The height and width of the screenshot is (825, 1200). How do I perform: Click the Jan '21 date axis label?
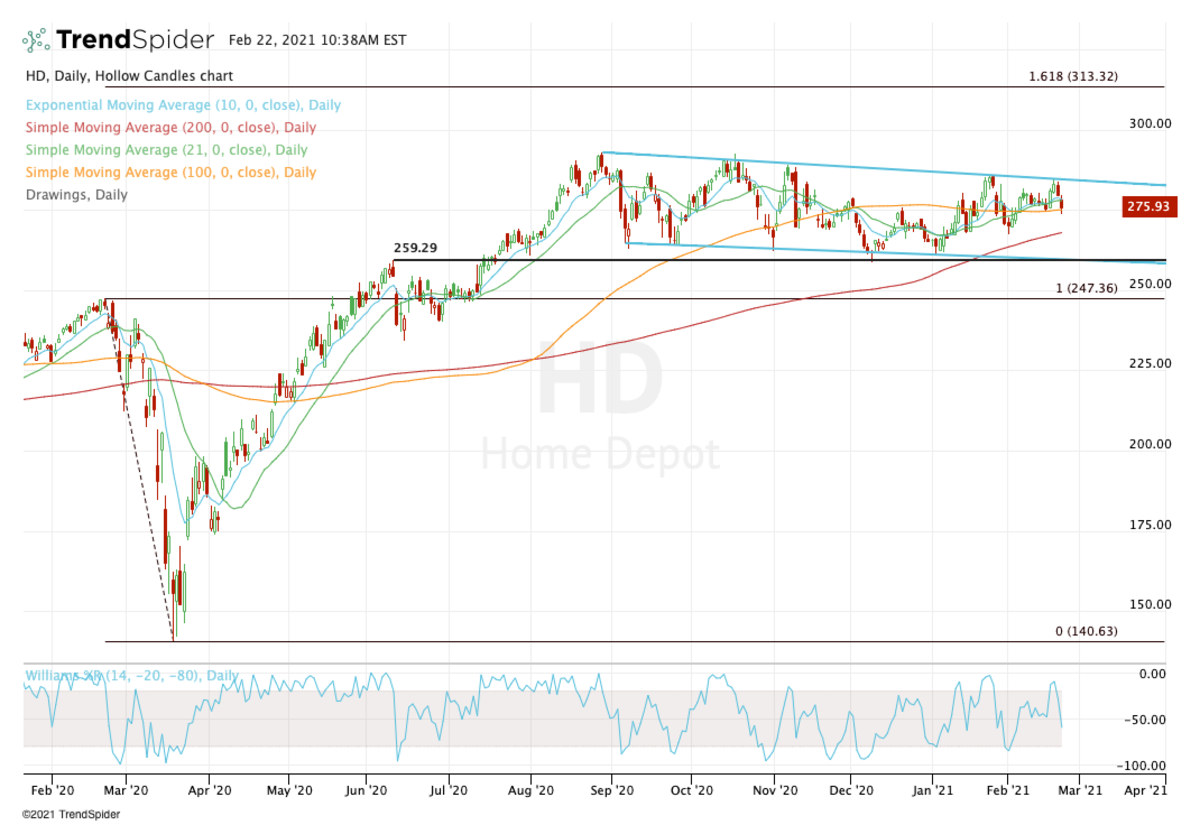[933, 789]
